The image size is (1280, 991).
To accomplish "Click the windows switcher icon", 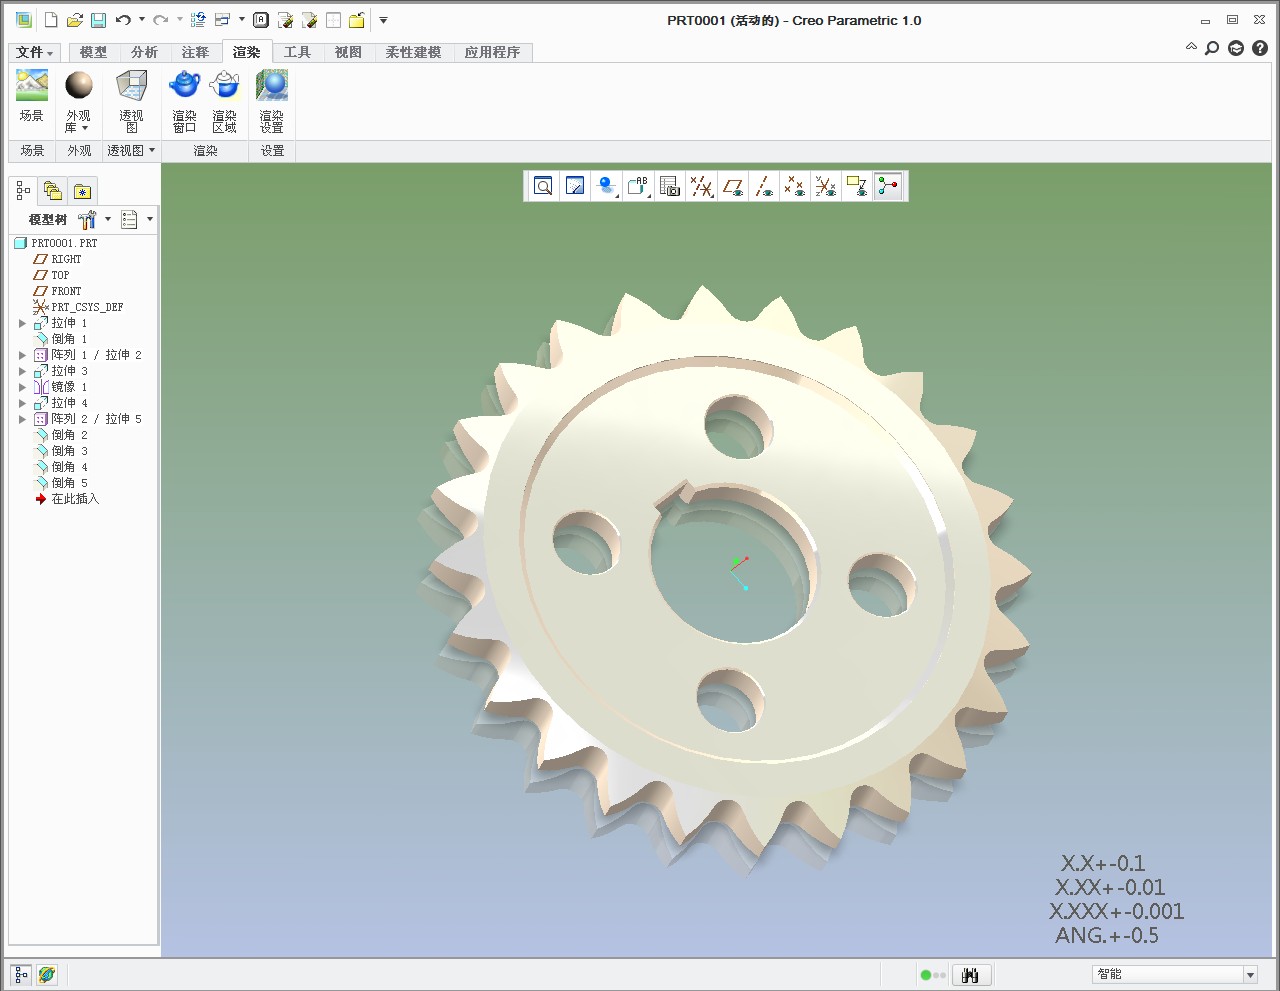I will pos(223,20).
